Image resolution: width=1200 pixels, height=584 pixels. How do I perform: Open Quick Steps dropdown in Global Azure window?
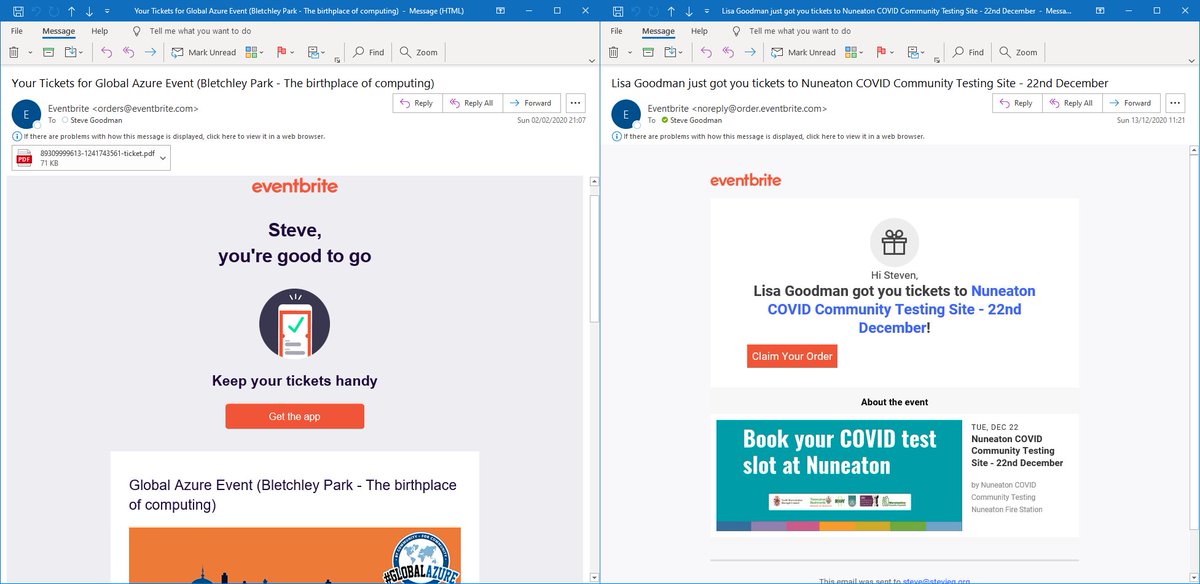318,52
